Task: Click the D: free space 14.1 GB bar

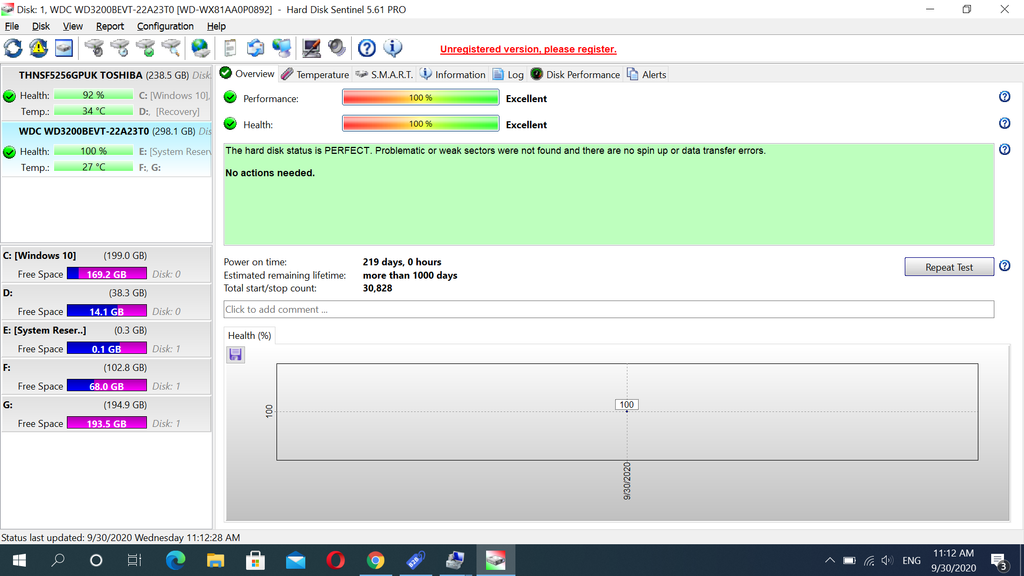Action: (106, 311)
